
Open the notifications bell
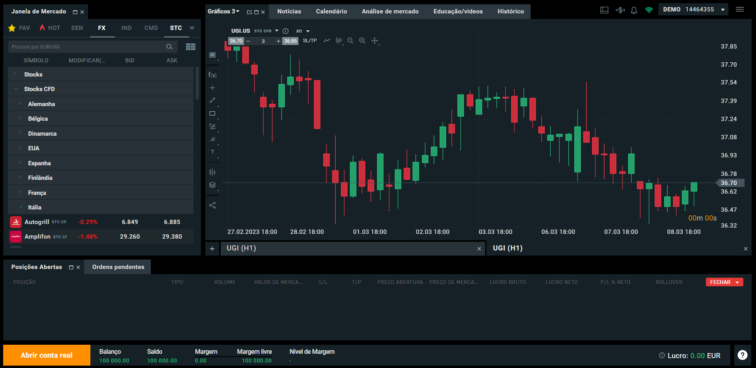634,10
